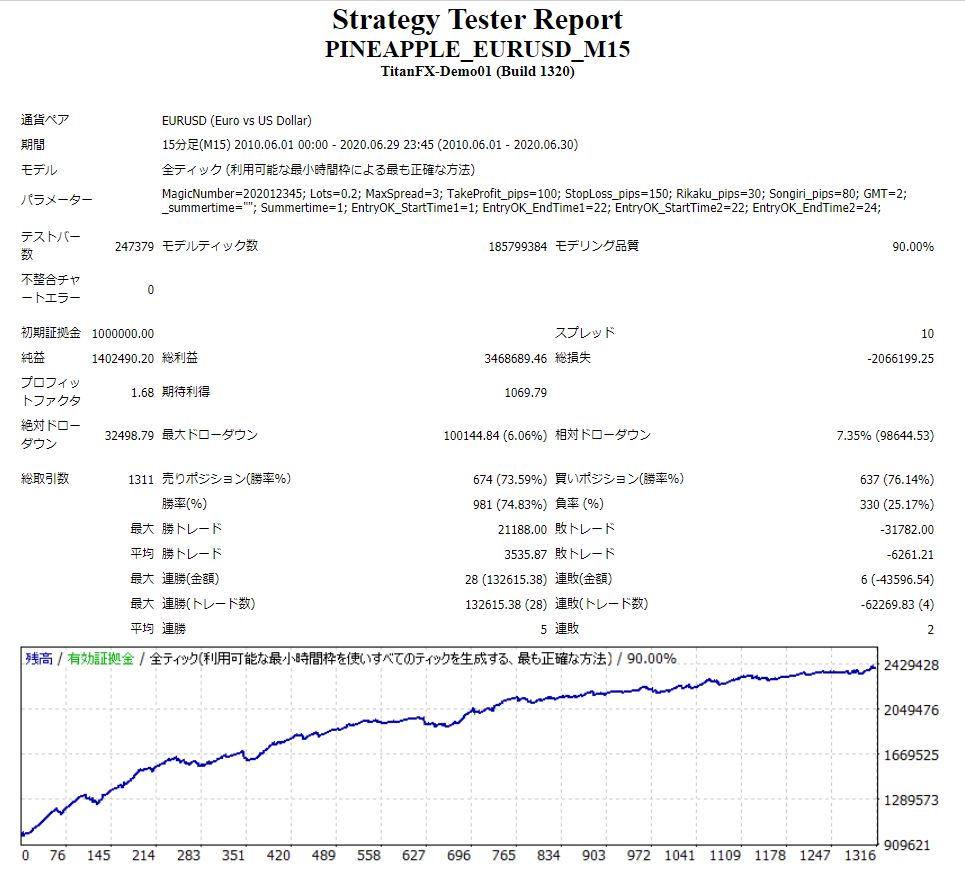The image size is (965, 871).
Task: Click the 残高 balance legend label
Action: click(39, 659)
